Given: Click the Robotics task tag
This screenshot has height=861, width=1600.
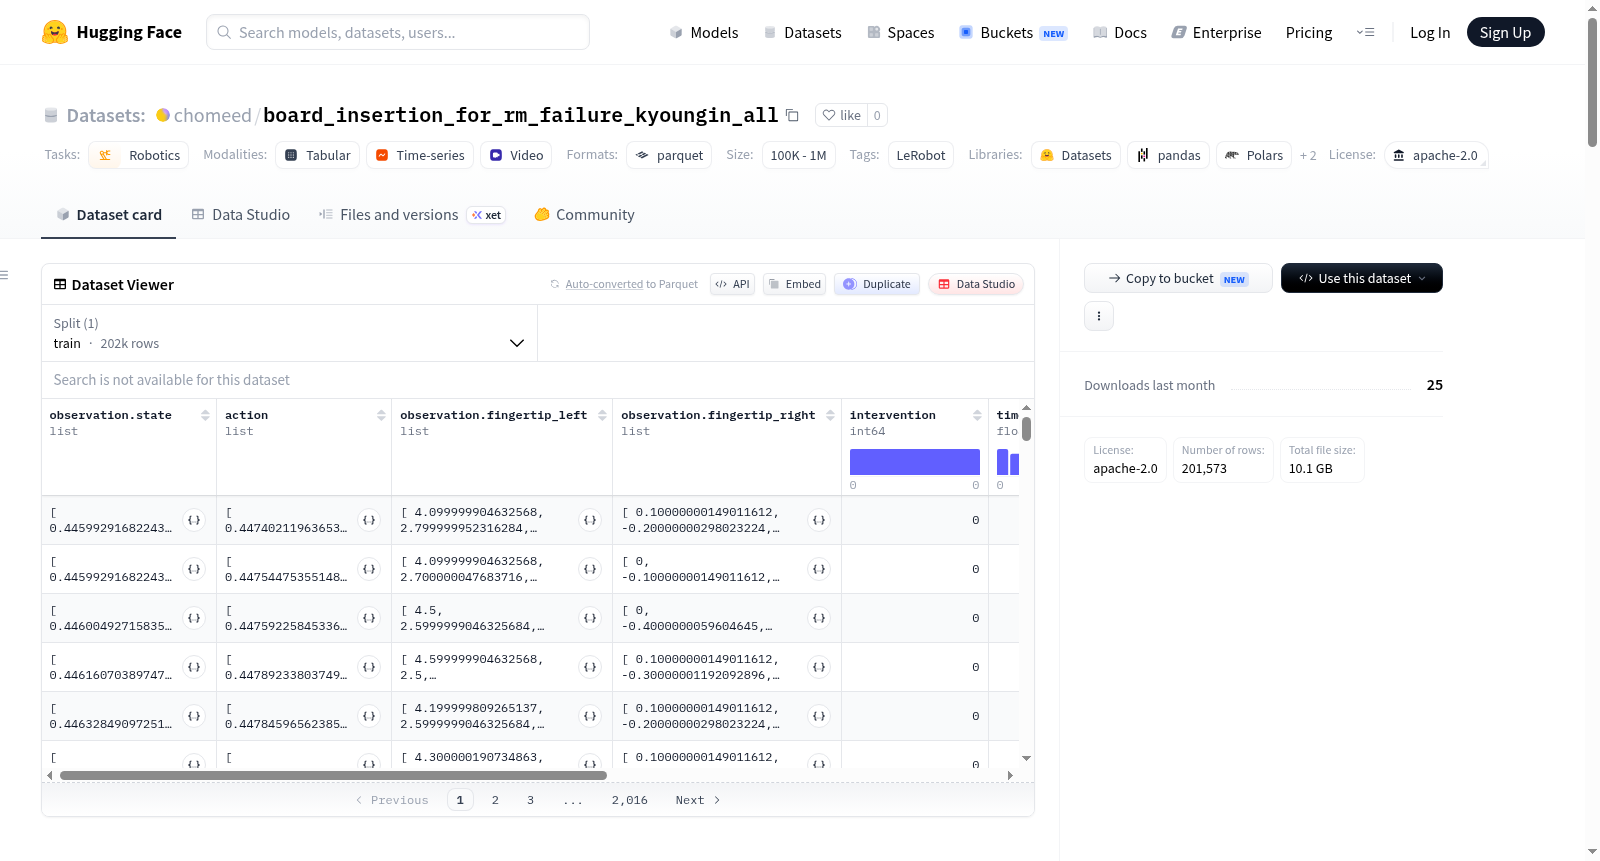Looking at the screenshot, I should point(139,155).
